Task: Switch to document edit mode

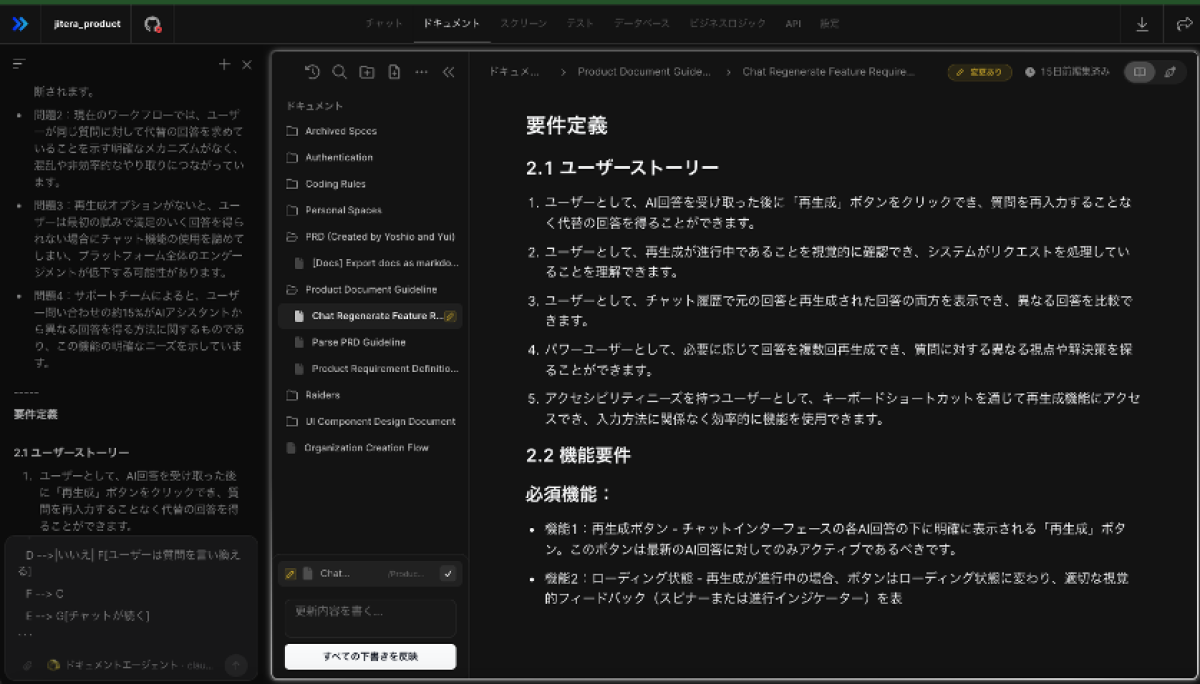Action: (1169, 72)
